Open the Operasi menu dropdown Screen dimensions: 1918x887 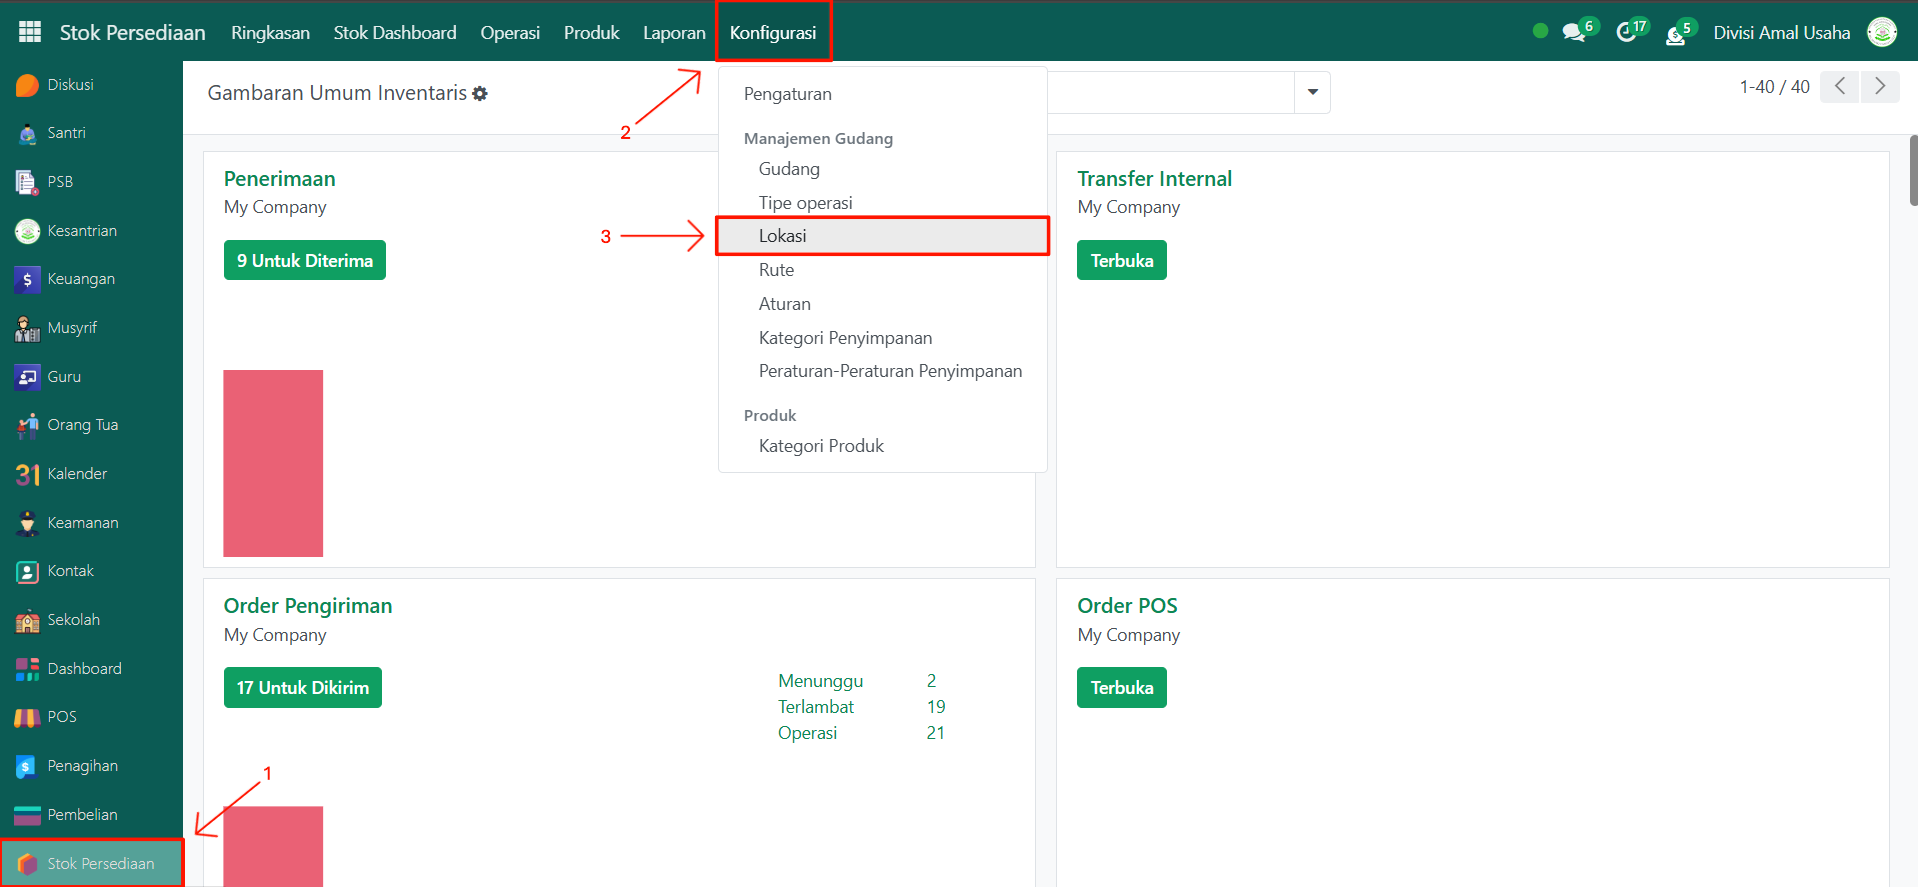(510, 32)
